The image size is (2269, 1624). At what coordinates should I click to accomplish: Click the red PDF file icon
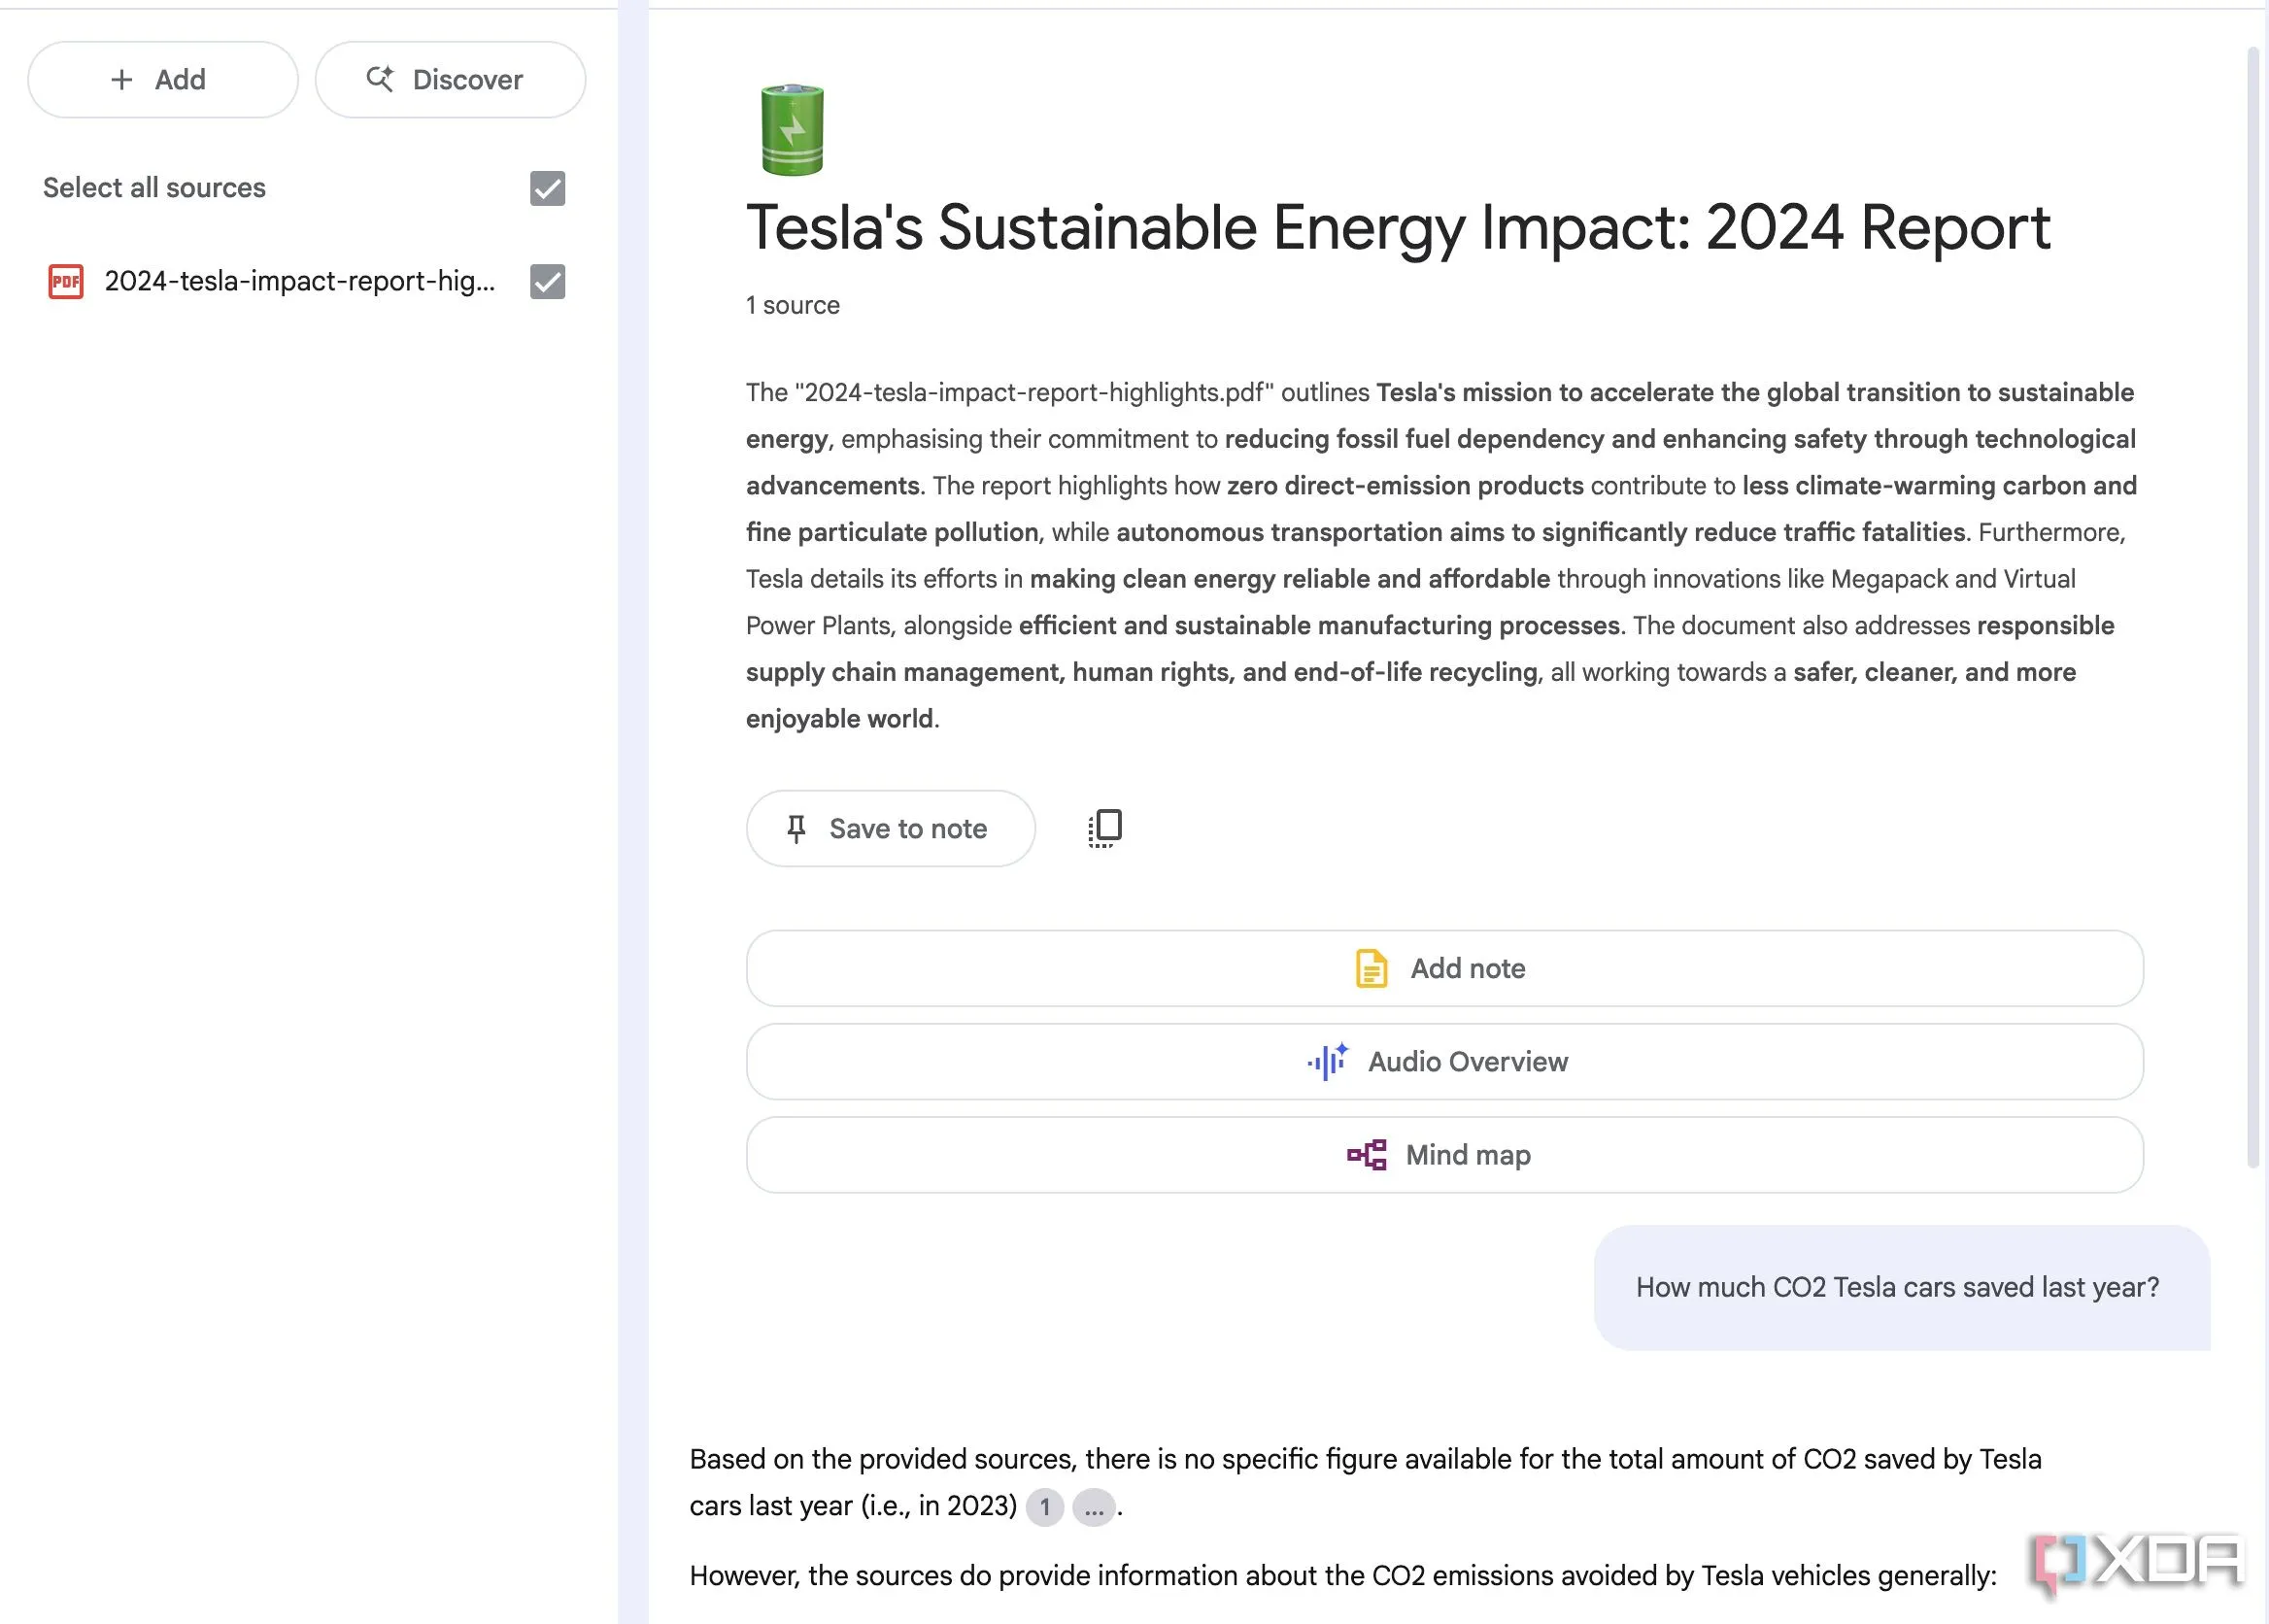coord(66,282)
